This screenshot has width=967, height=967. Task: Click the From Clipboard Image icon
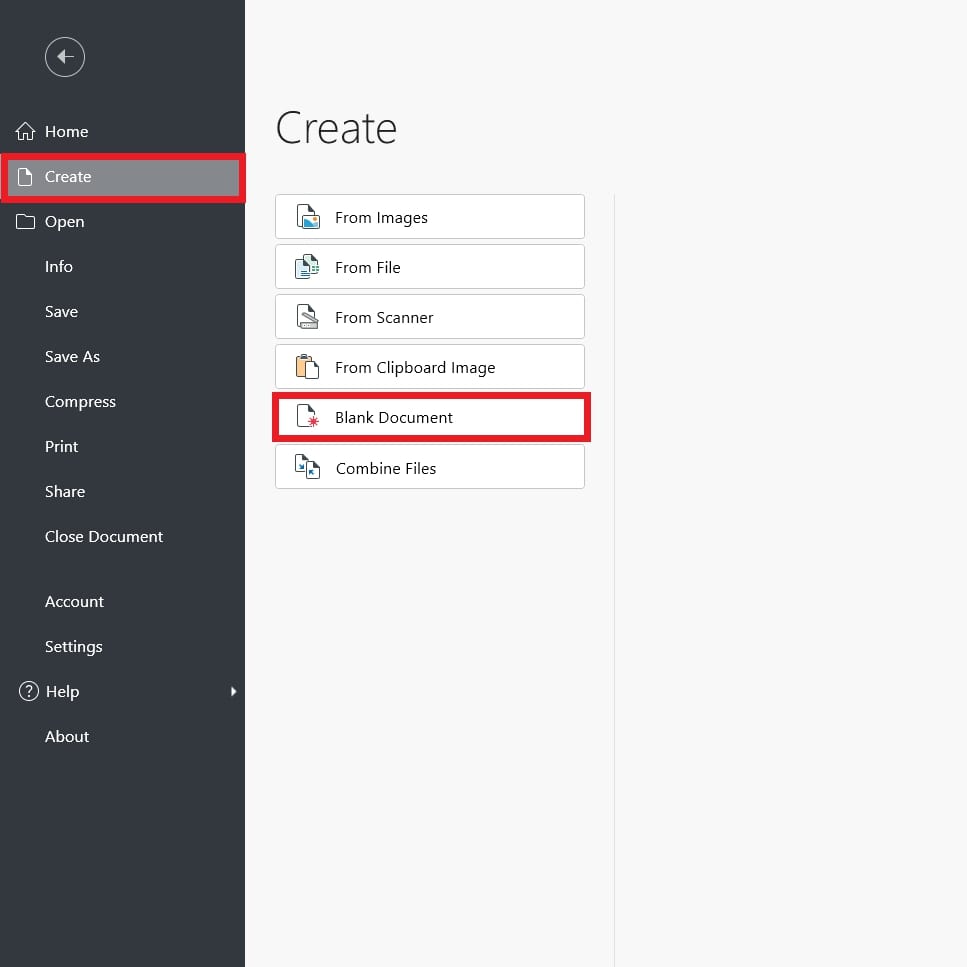[x=308, y=366]
